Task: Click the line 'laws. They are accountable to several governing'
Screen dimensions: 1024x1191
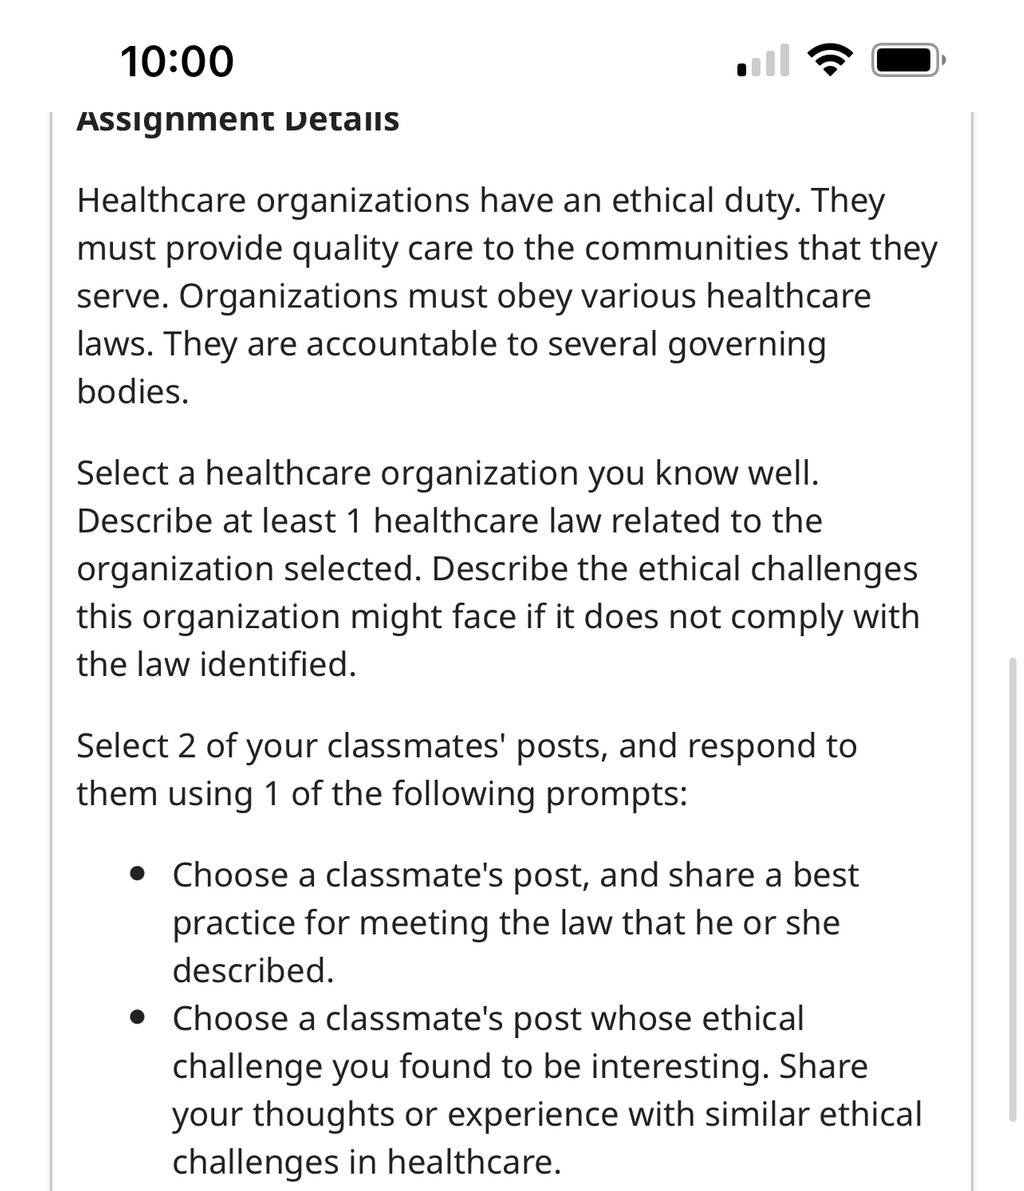Action: (x=451, y=344)
